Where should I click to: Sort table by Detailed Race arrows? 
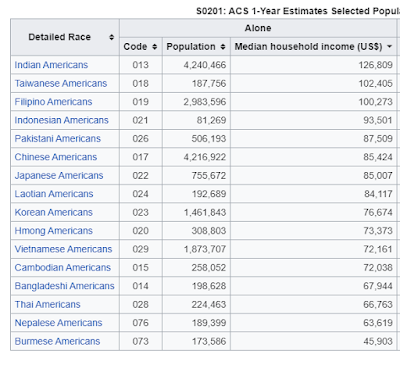pyautogui.click(x=112, y=37)
